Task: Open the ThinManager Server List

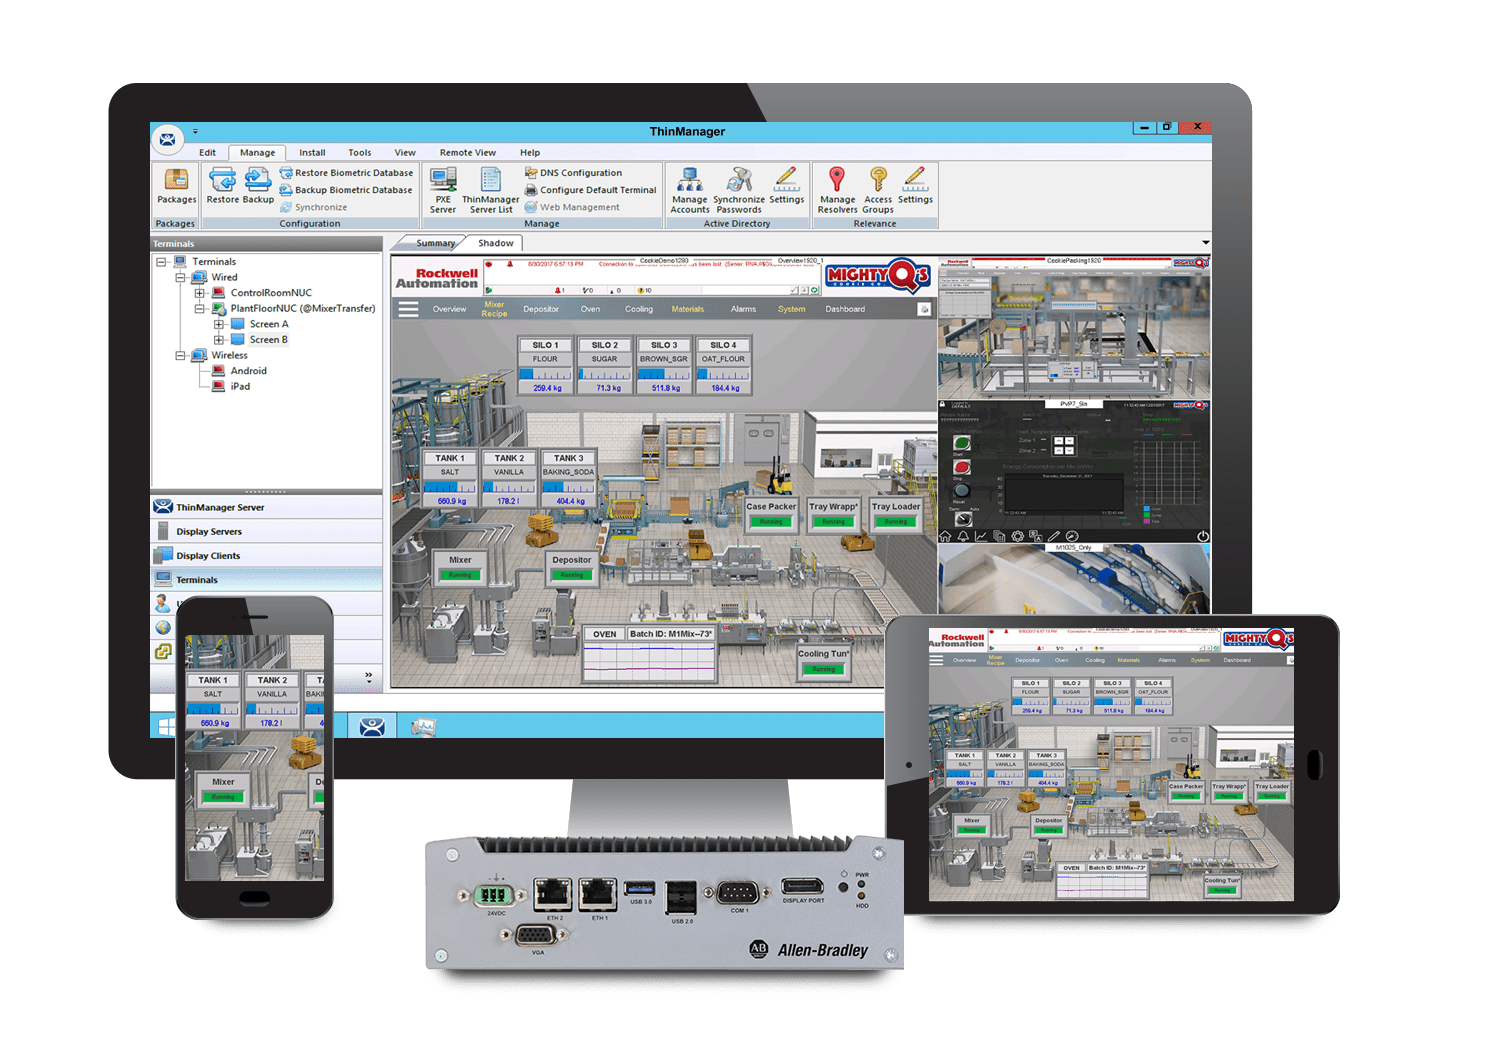Action: (x=491, y=190)
